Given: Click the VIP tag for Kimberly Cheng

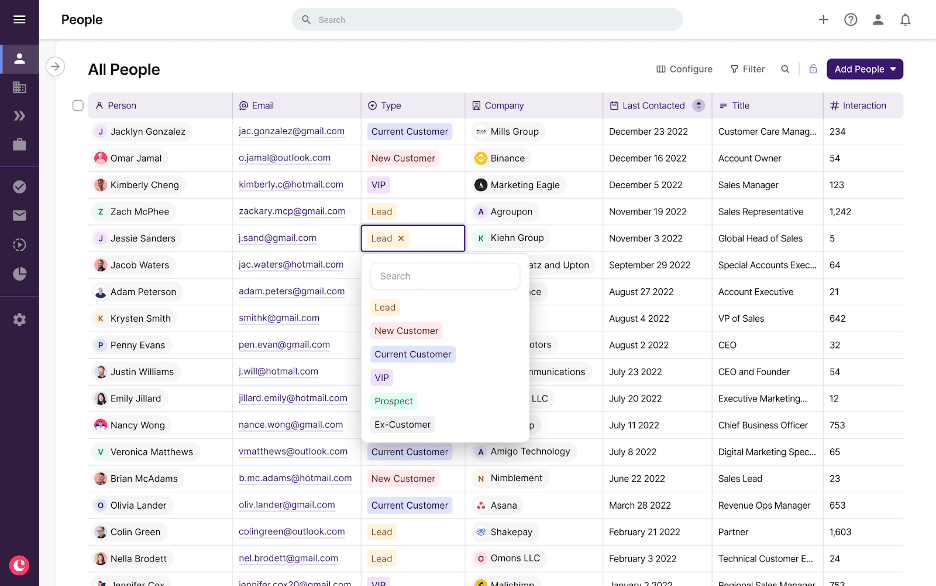Looking at the screenshot, I should coord(378,185).
